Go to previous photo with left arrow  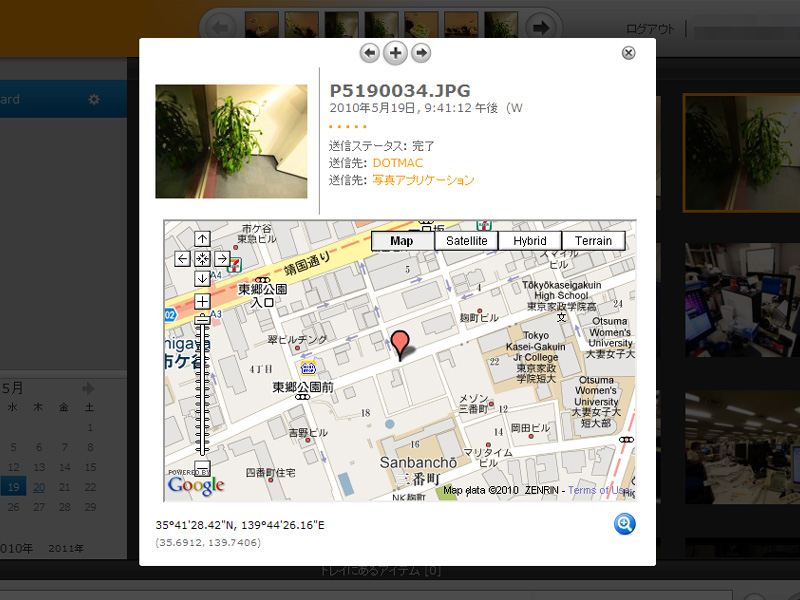coord(369,52)
